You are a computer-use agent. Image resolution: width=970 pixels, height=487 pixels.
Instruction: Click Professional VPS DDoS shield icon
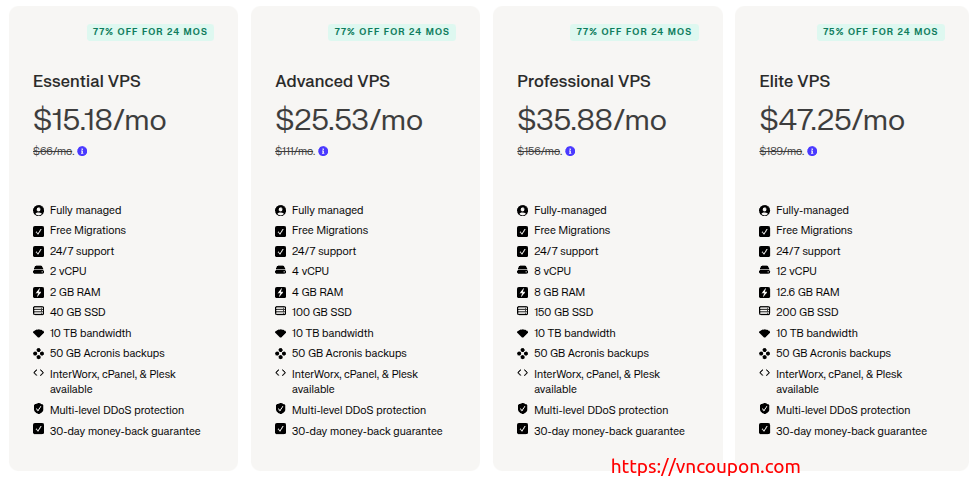coord(523,409)
